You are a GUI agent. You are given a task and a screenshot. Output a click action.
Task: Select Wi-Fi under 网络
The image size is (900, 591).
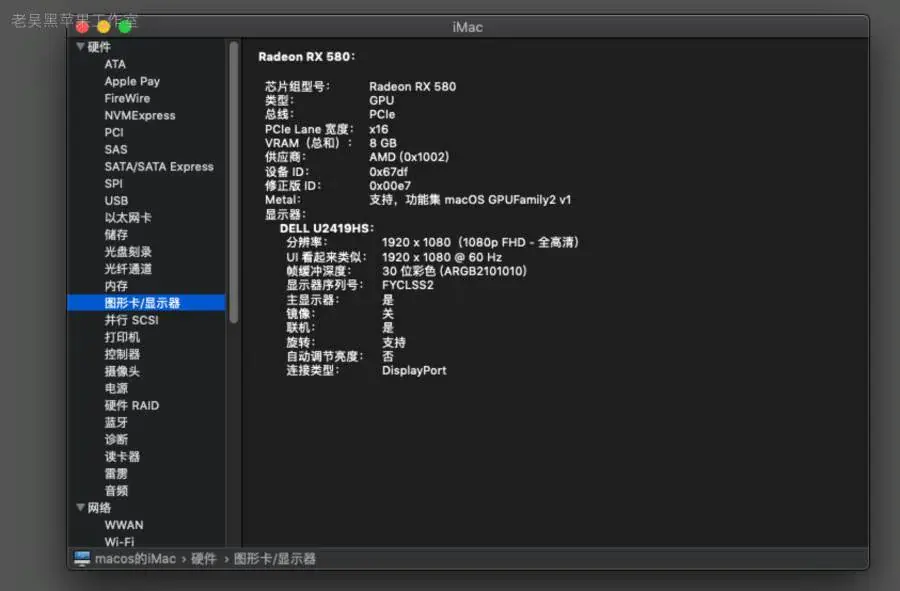click(x=119, y=541)
